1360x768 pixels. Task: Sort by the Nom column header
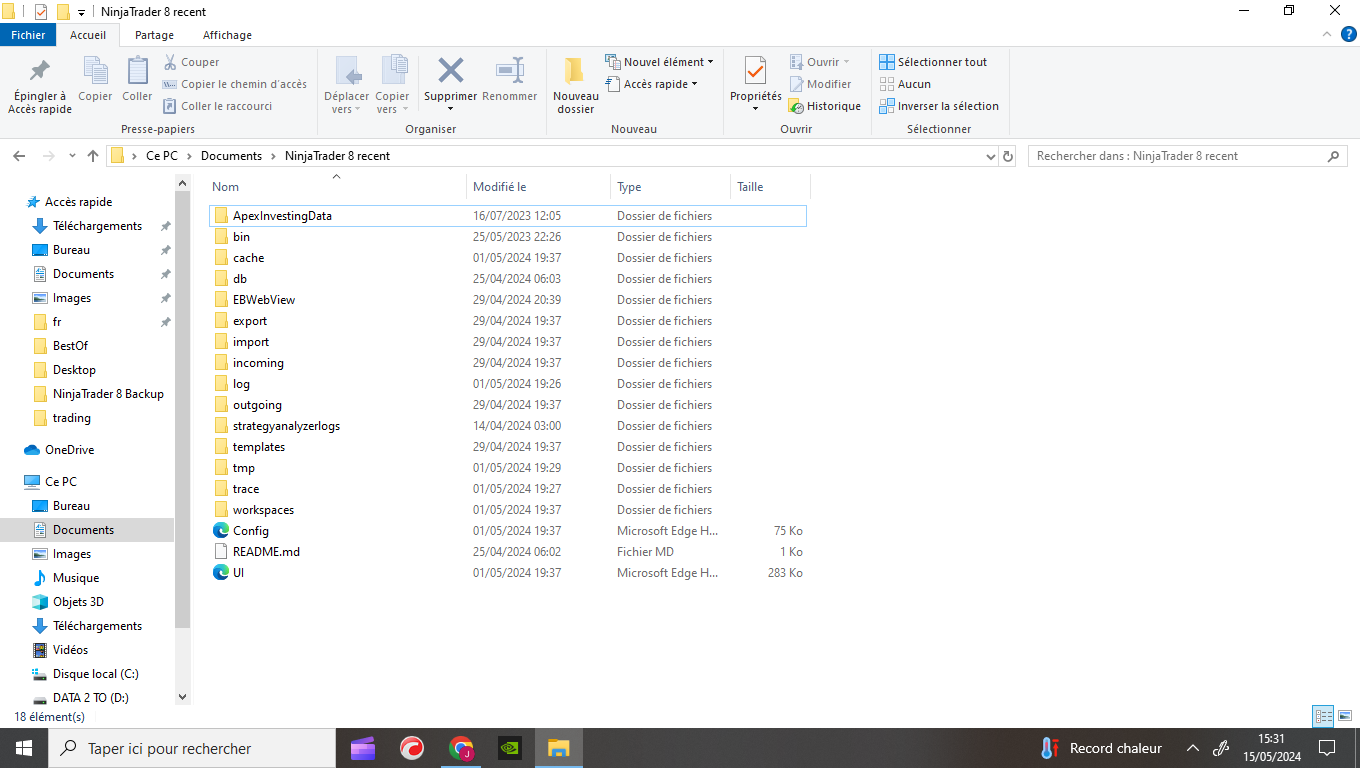point(336,187)
